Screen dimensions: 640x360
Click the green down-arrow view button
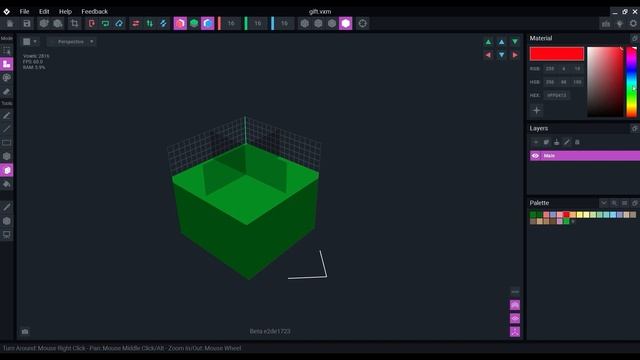point(515,42)
